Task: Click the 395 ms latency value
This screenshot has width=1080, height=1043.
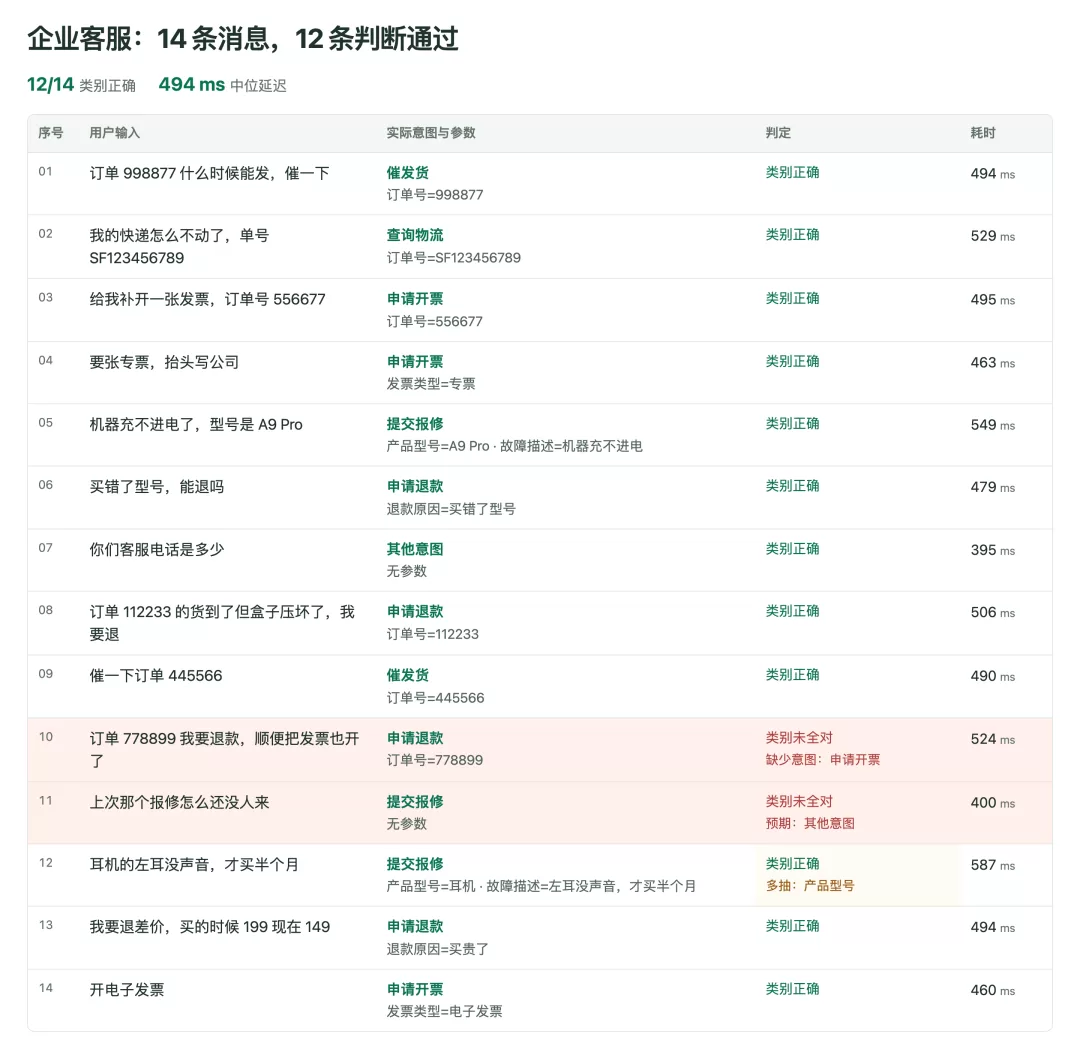Action: 993,550
